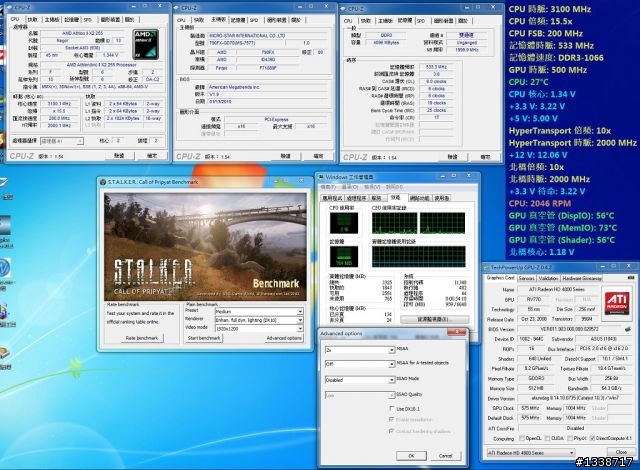The width and height of the screenshot is (640, 470).
Task: Click the CPU usage history graph
Action: (x=418, y=223)
